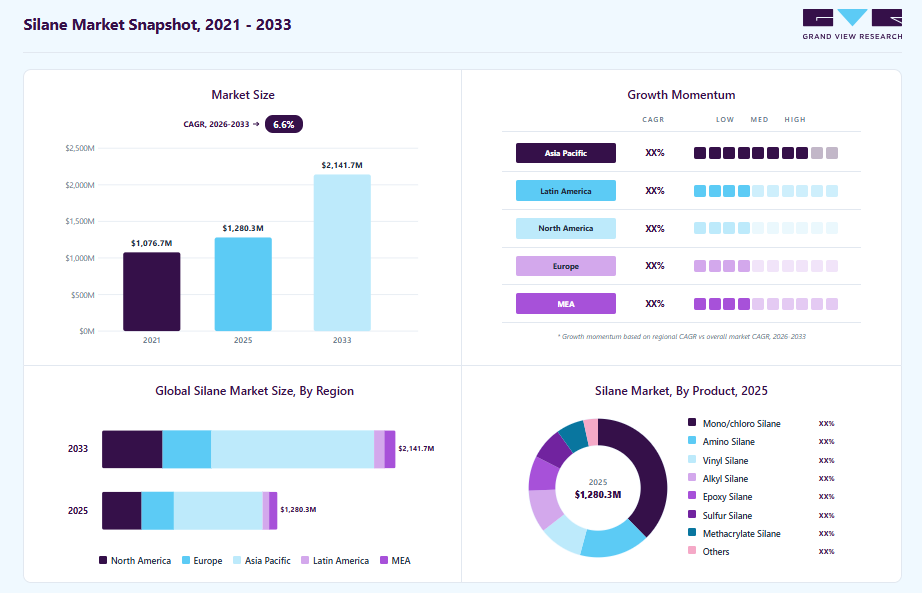Click the $1,280.3M label above 2025 bar
This screenshot has width=922, height=593.
click(243, 228)
